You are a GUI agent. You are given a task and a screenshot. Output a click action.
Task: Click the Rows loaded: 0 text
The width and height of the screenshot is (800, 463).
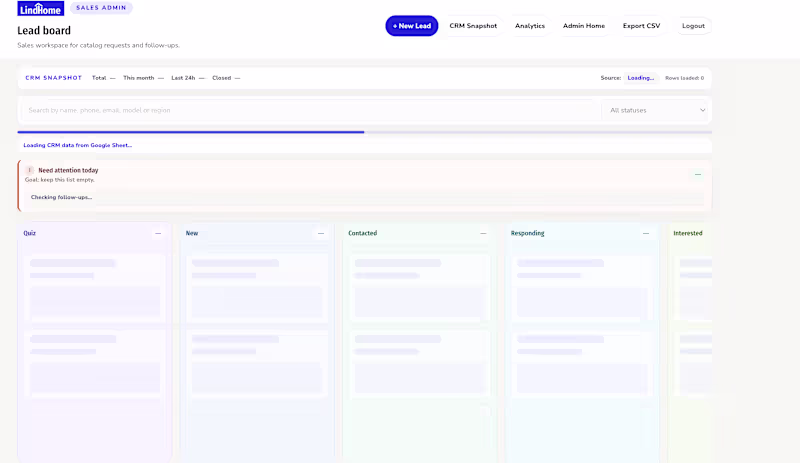pos(684,78)
